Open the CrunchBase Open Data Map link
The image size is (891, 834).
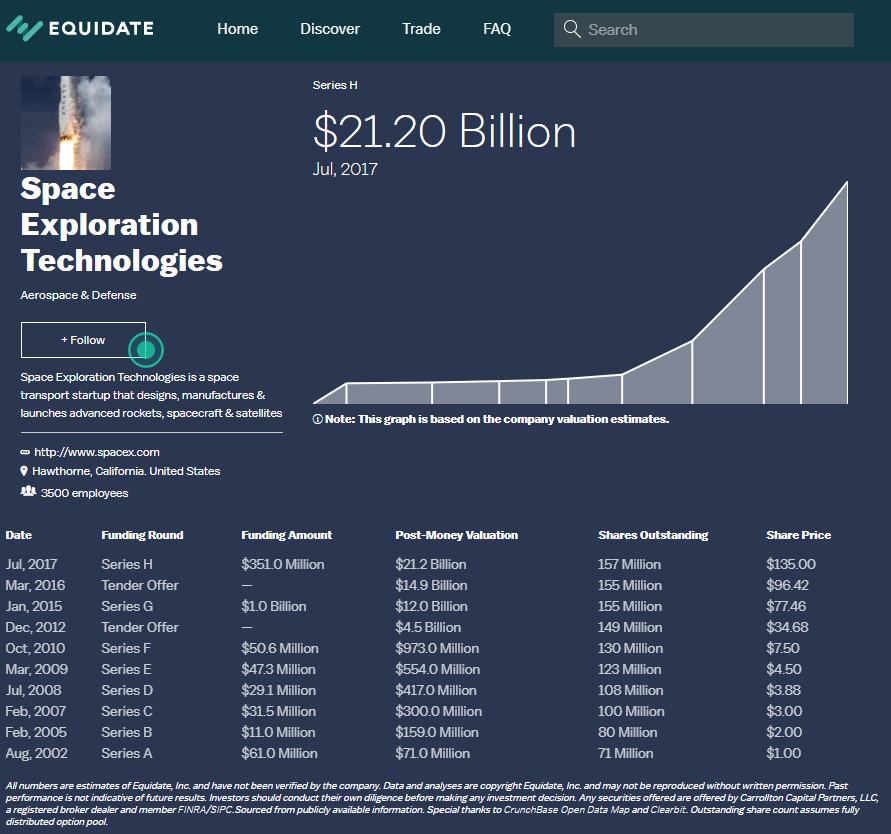tap(567, 810)
